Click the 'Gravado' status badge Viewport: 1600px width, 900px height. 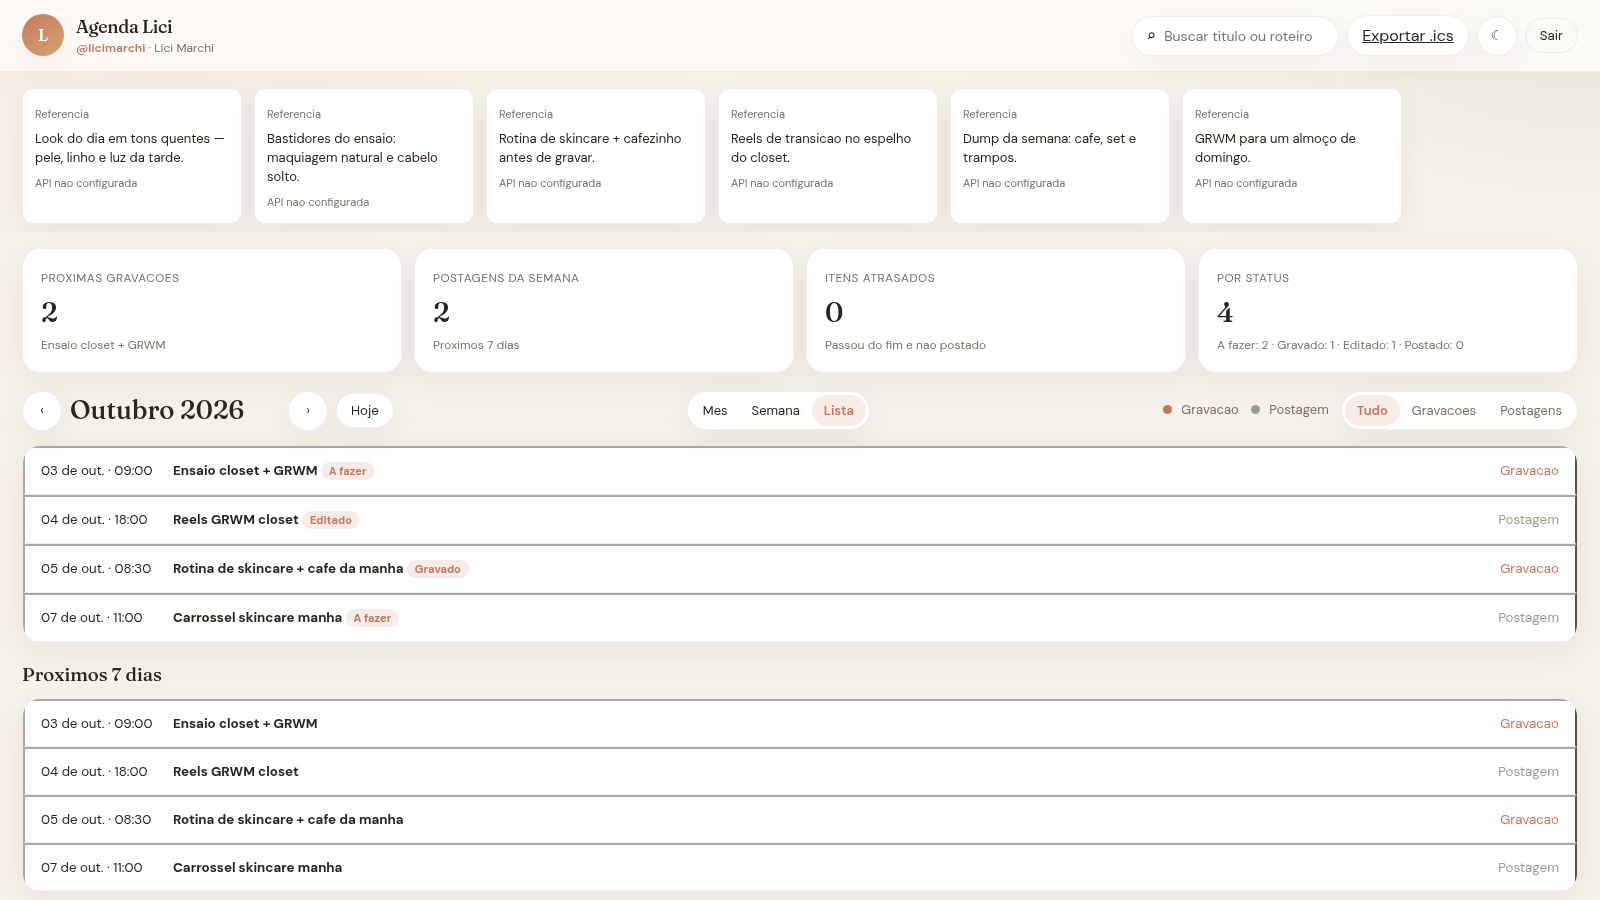tap(438, 569)
